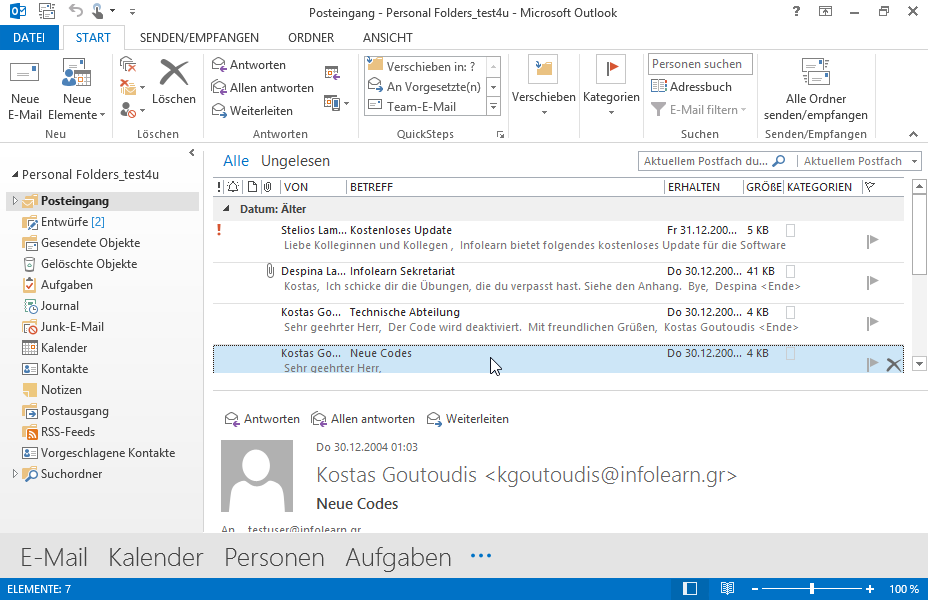Open the Help question mark
The height and width of the screenshot is (600, 928).
796,11
